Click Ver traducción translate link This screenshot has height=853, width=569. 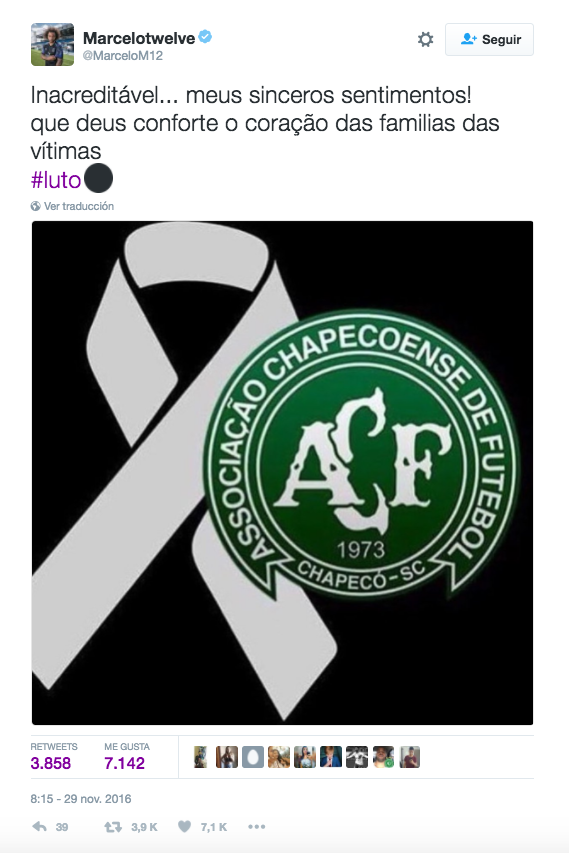tap(79, 206)
